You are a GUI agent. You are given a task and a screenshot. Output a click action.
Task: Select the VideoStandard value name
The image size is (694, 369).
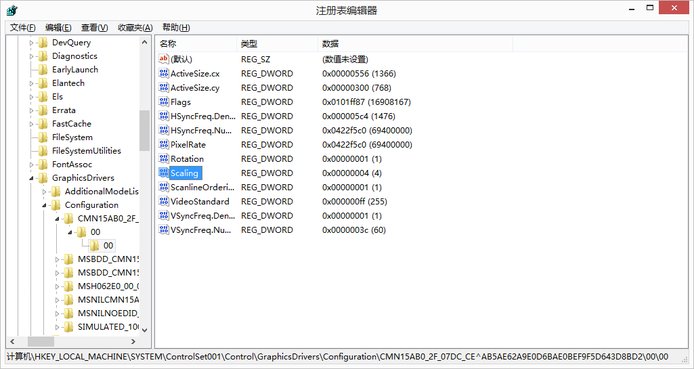[200, 201]
